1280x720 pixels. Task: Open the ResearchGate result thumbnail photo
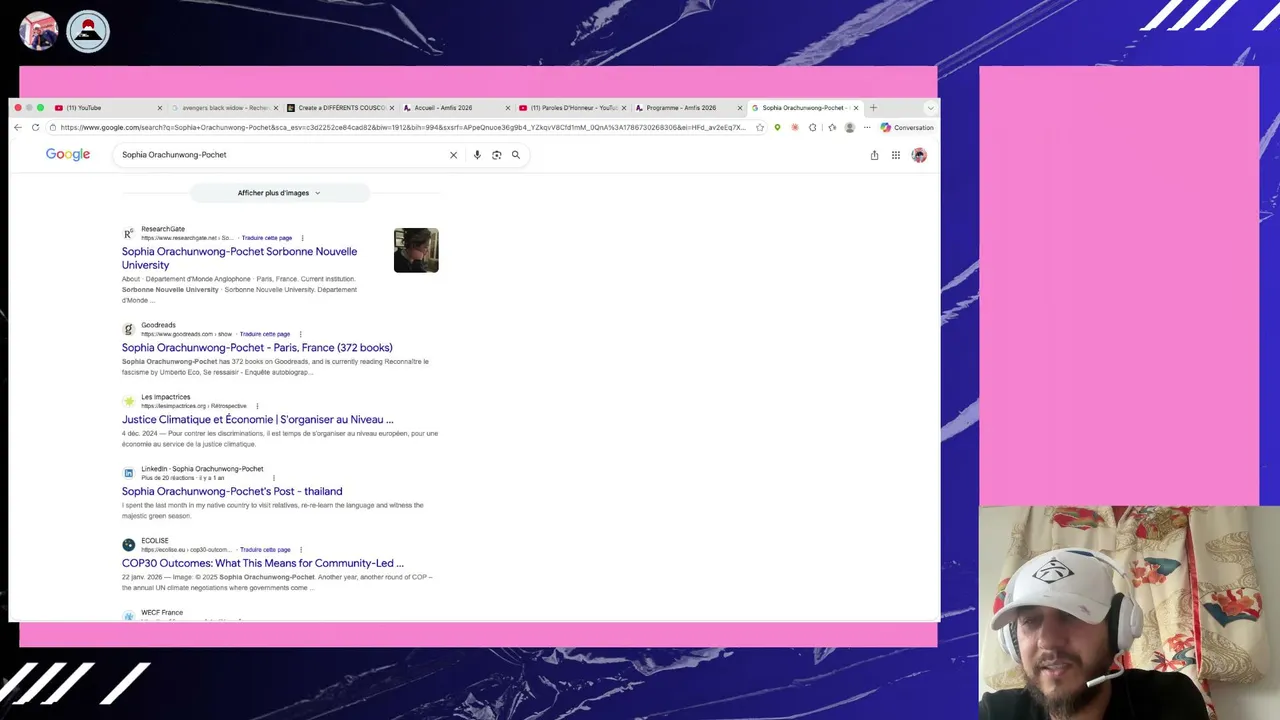tap(416, 250)
